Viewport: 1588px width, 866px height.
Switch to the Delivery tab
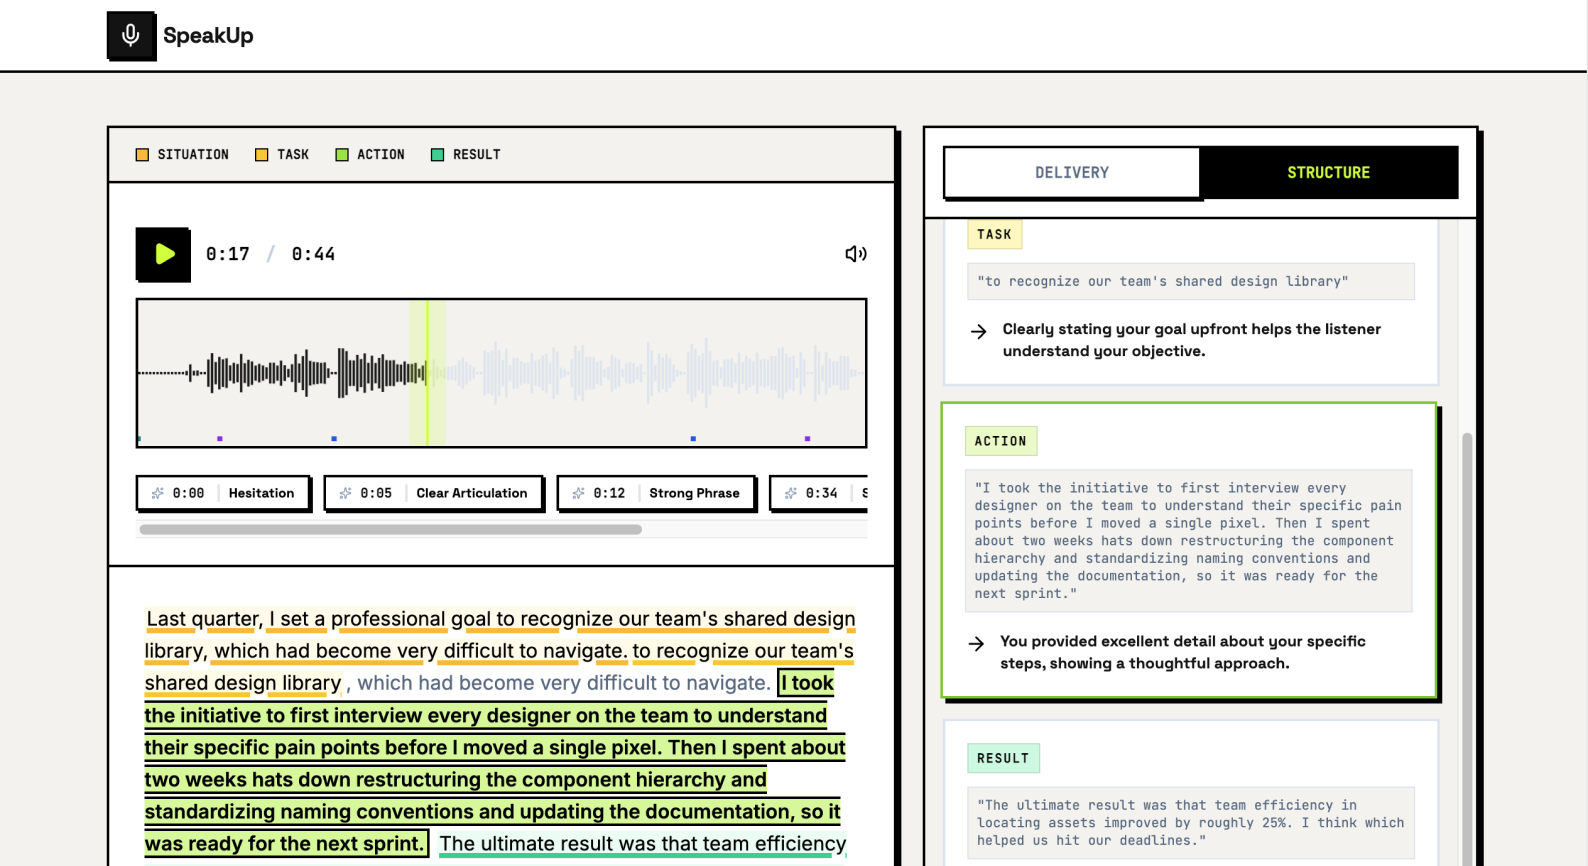1072,172
